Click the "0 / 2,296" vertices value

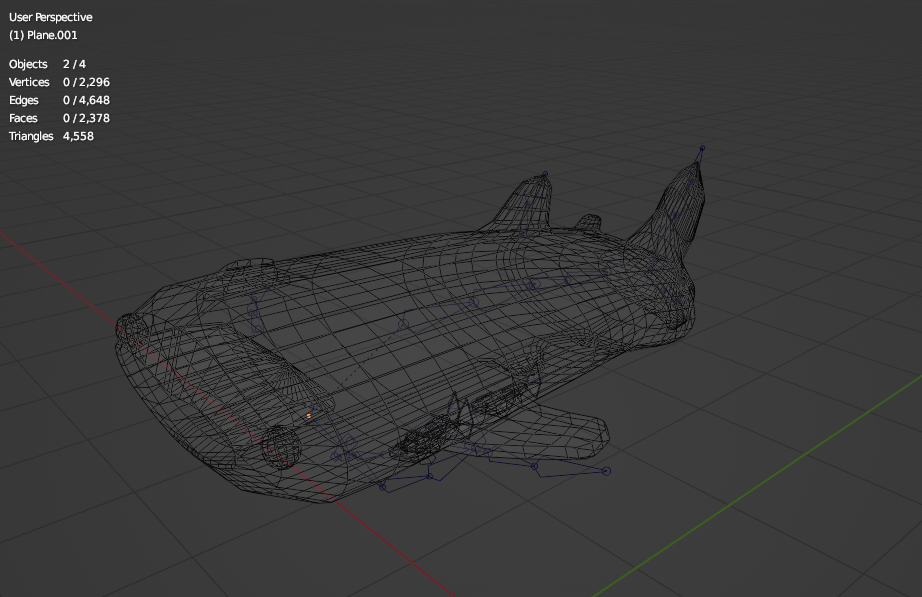(86, 82)
